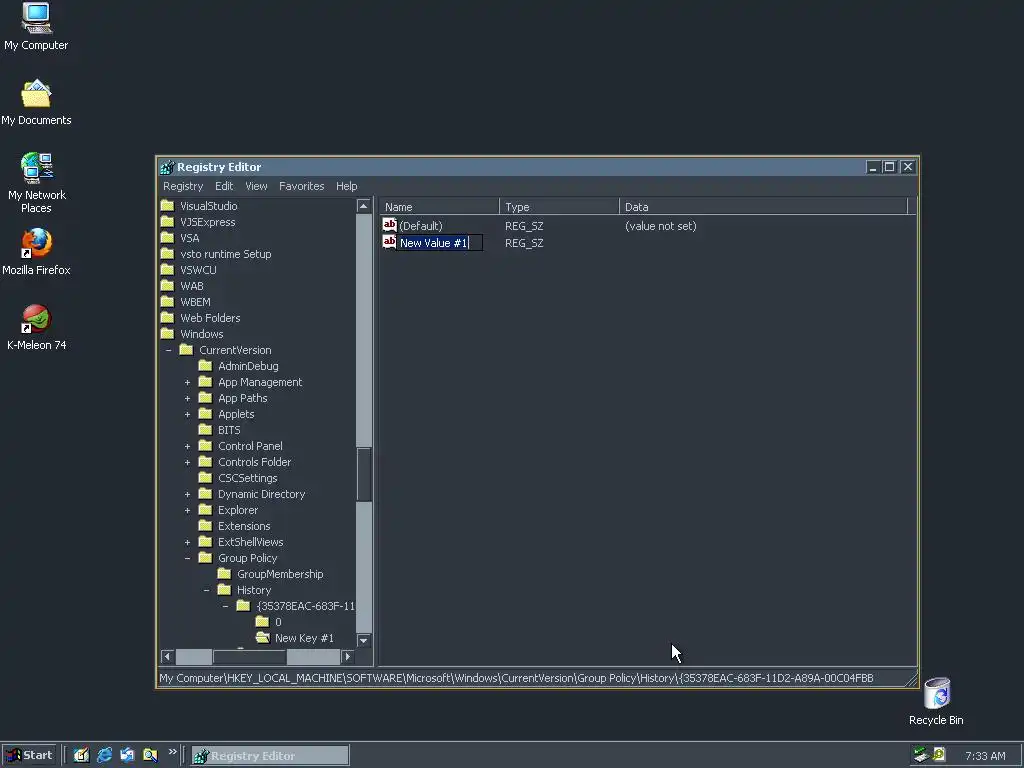Launch Internet Explorer from Quick Launch

point(104,755)
